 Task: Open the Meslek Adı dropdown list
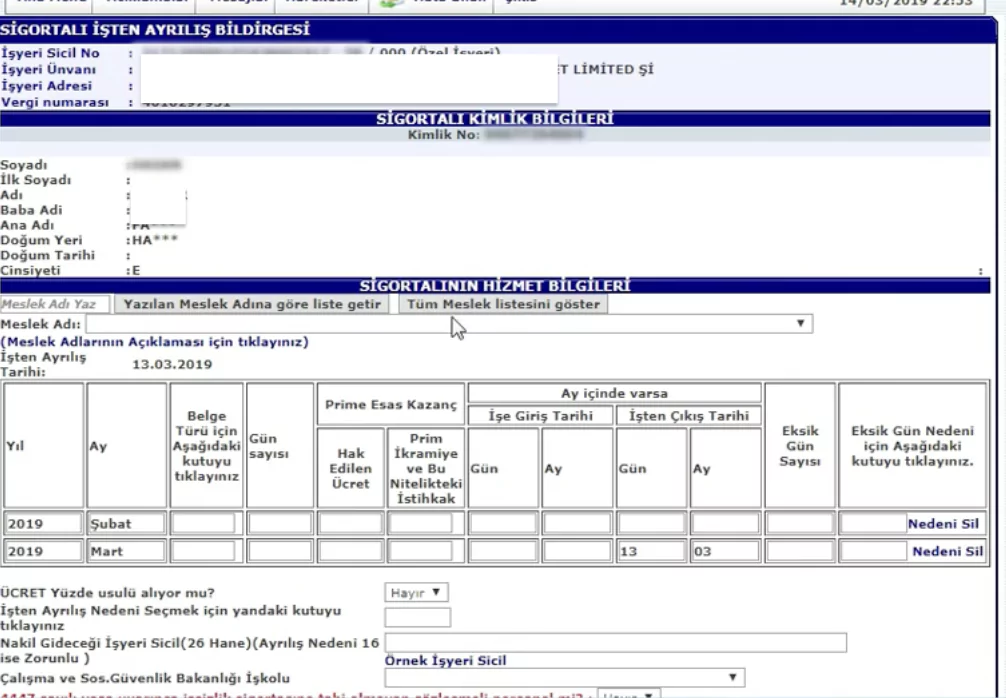pos(448,324)
